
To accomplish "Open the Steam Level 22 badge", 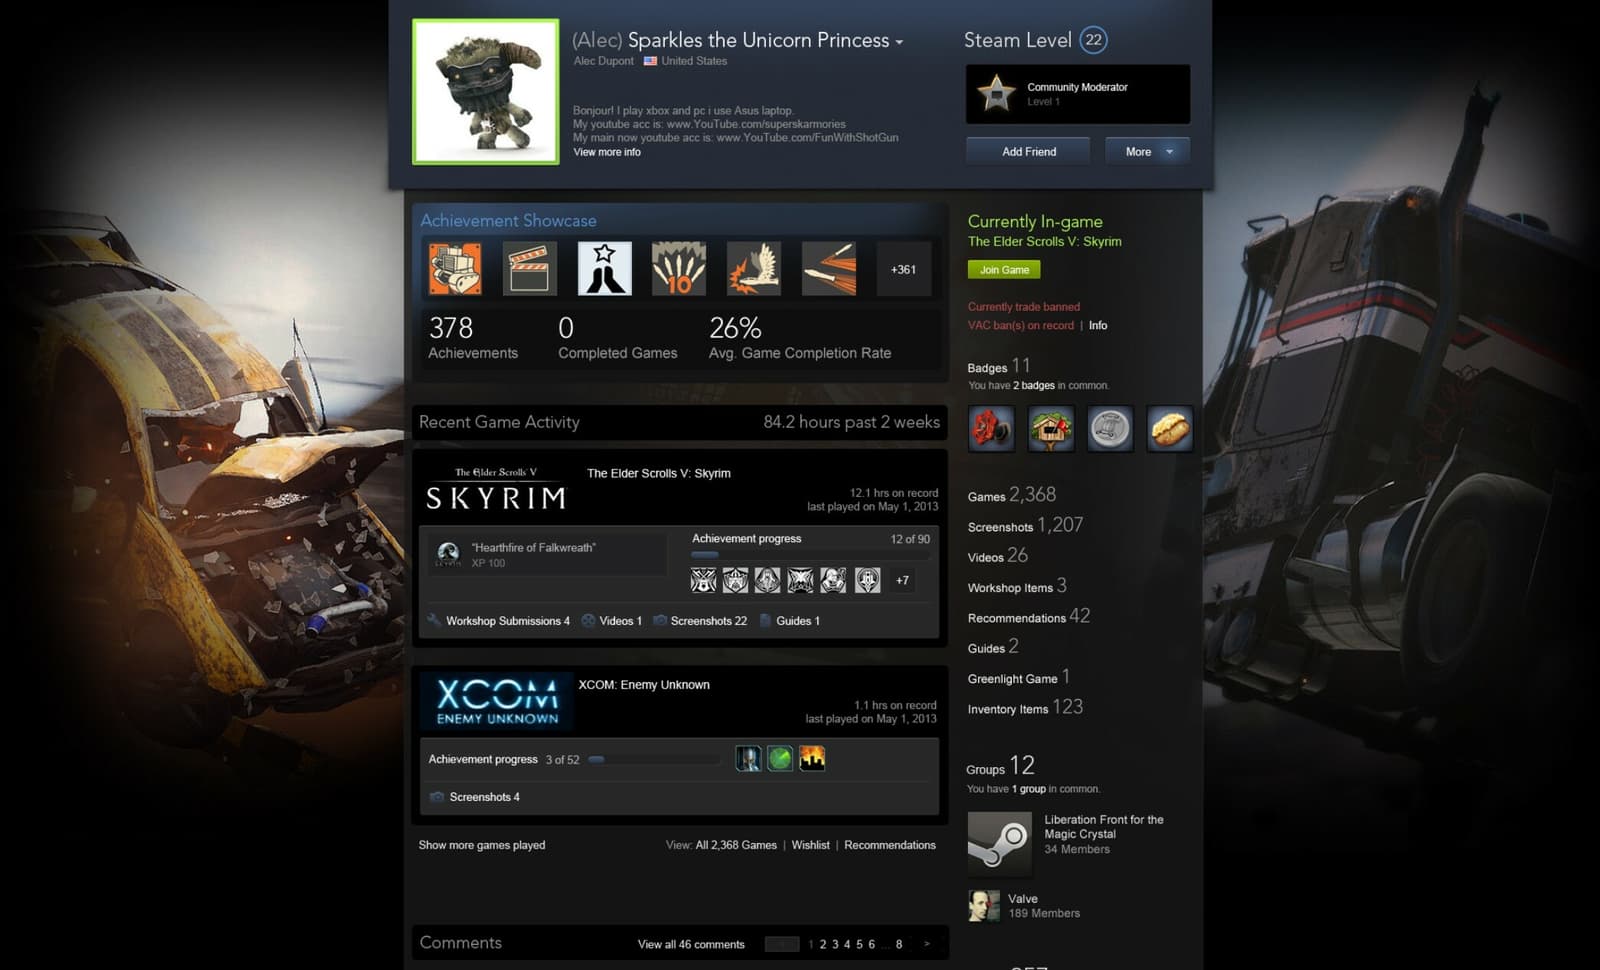I will pyautogui.click(x=1094, y=40).
